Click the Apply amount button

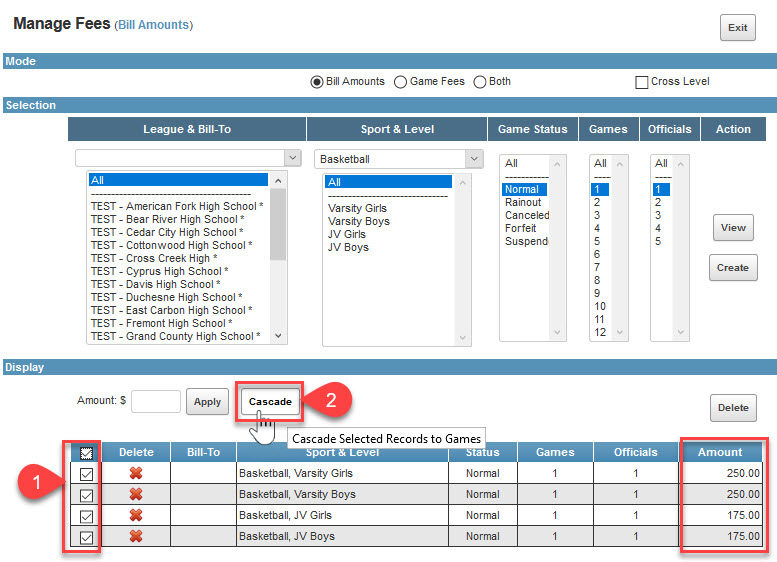click(207, 401)
